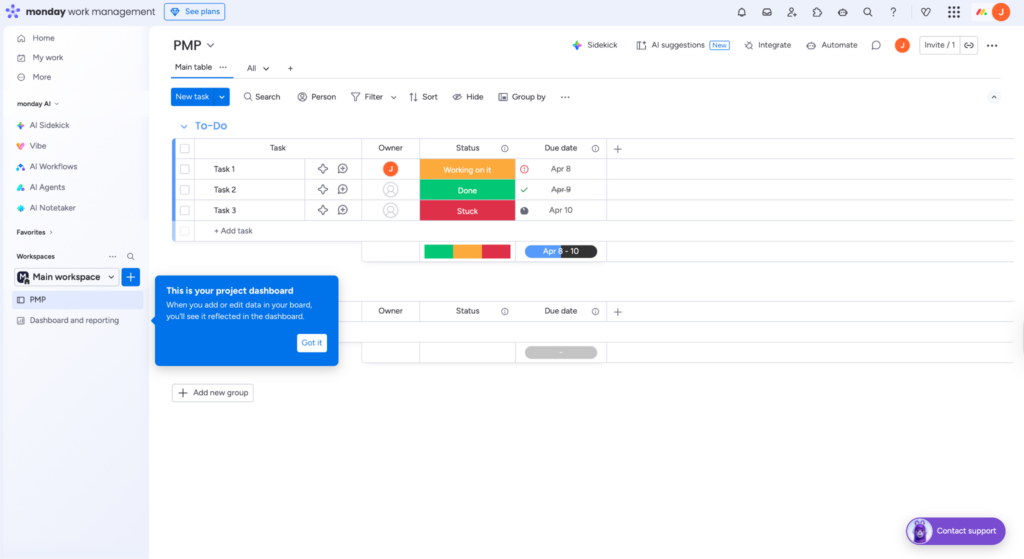Click the invite members icon in top bar
The height and width of the screenshot is (559, 1024).
click(792, 12)
